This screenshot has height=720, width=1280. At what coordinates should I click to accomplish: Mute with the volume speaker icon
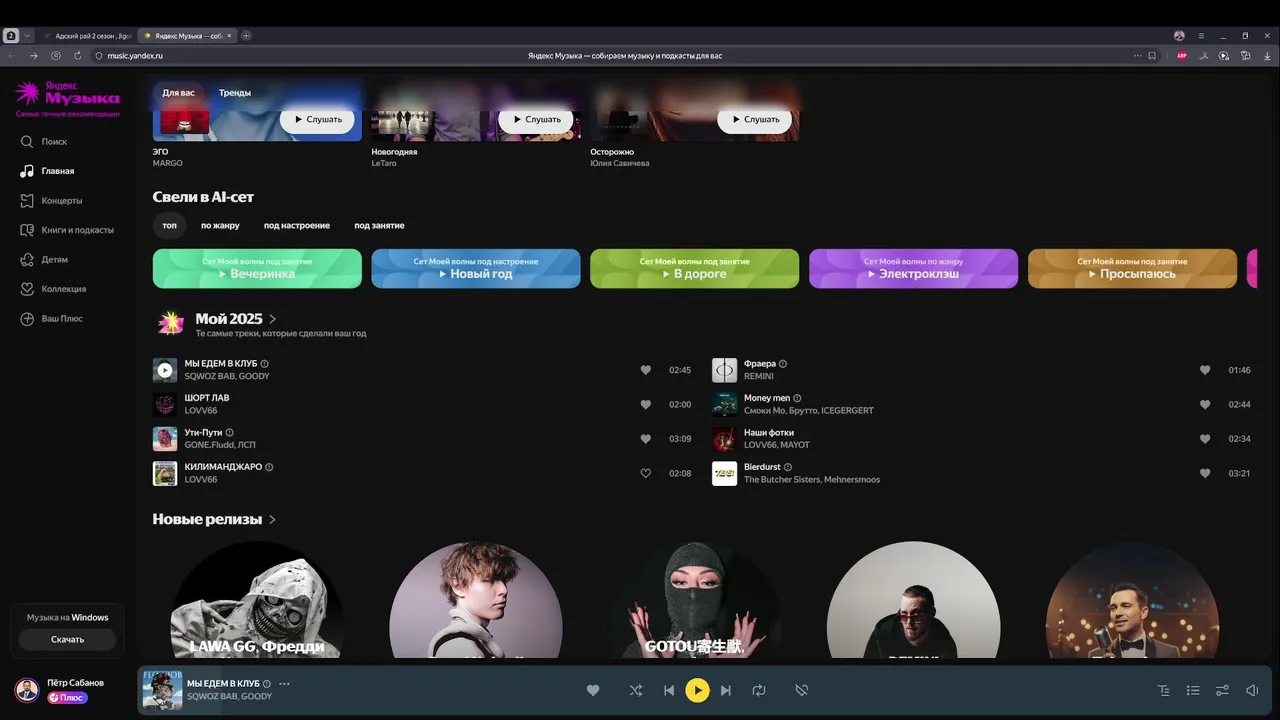(1252, 690)
